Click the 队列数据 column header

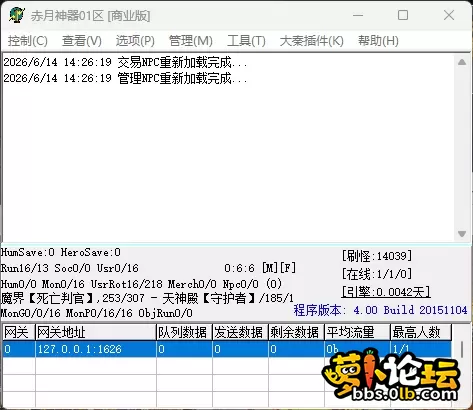(x=184, y=332)
